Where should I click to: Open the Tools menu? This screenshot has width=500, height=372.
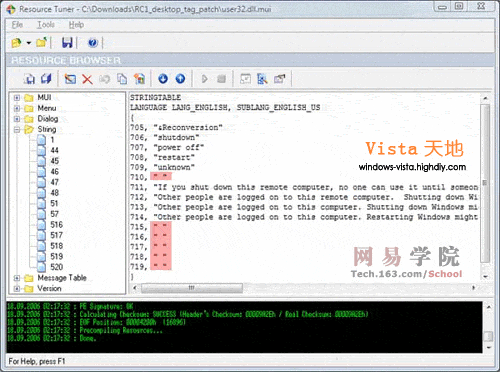coord(46,25)
